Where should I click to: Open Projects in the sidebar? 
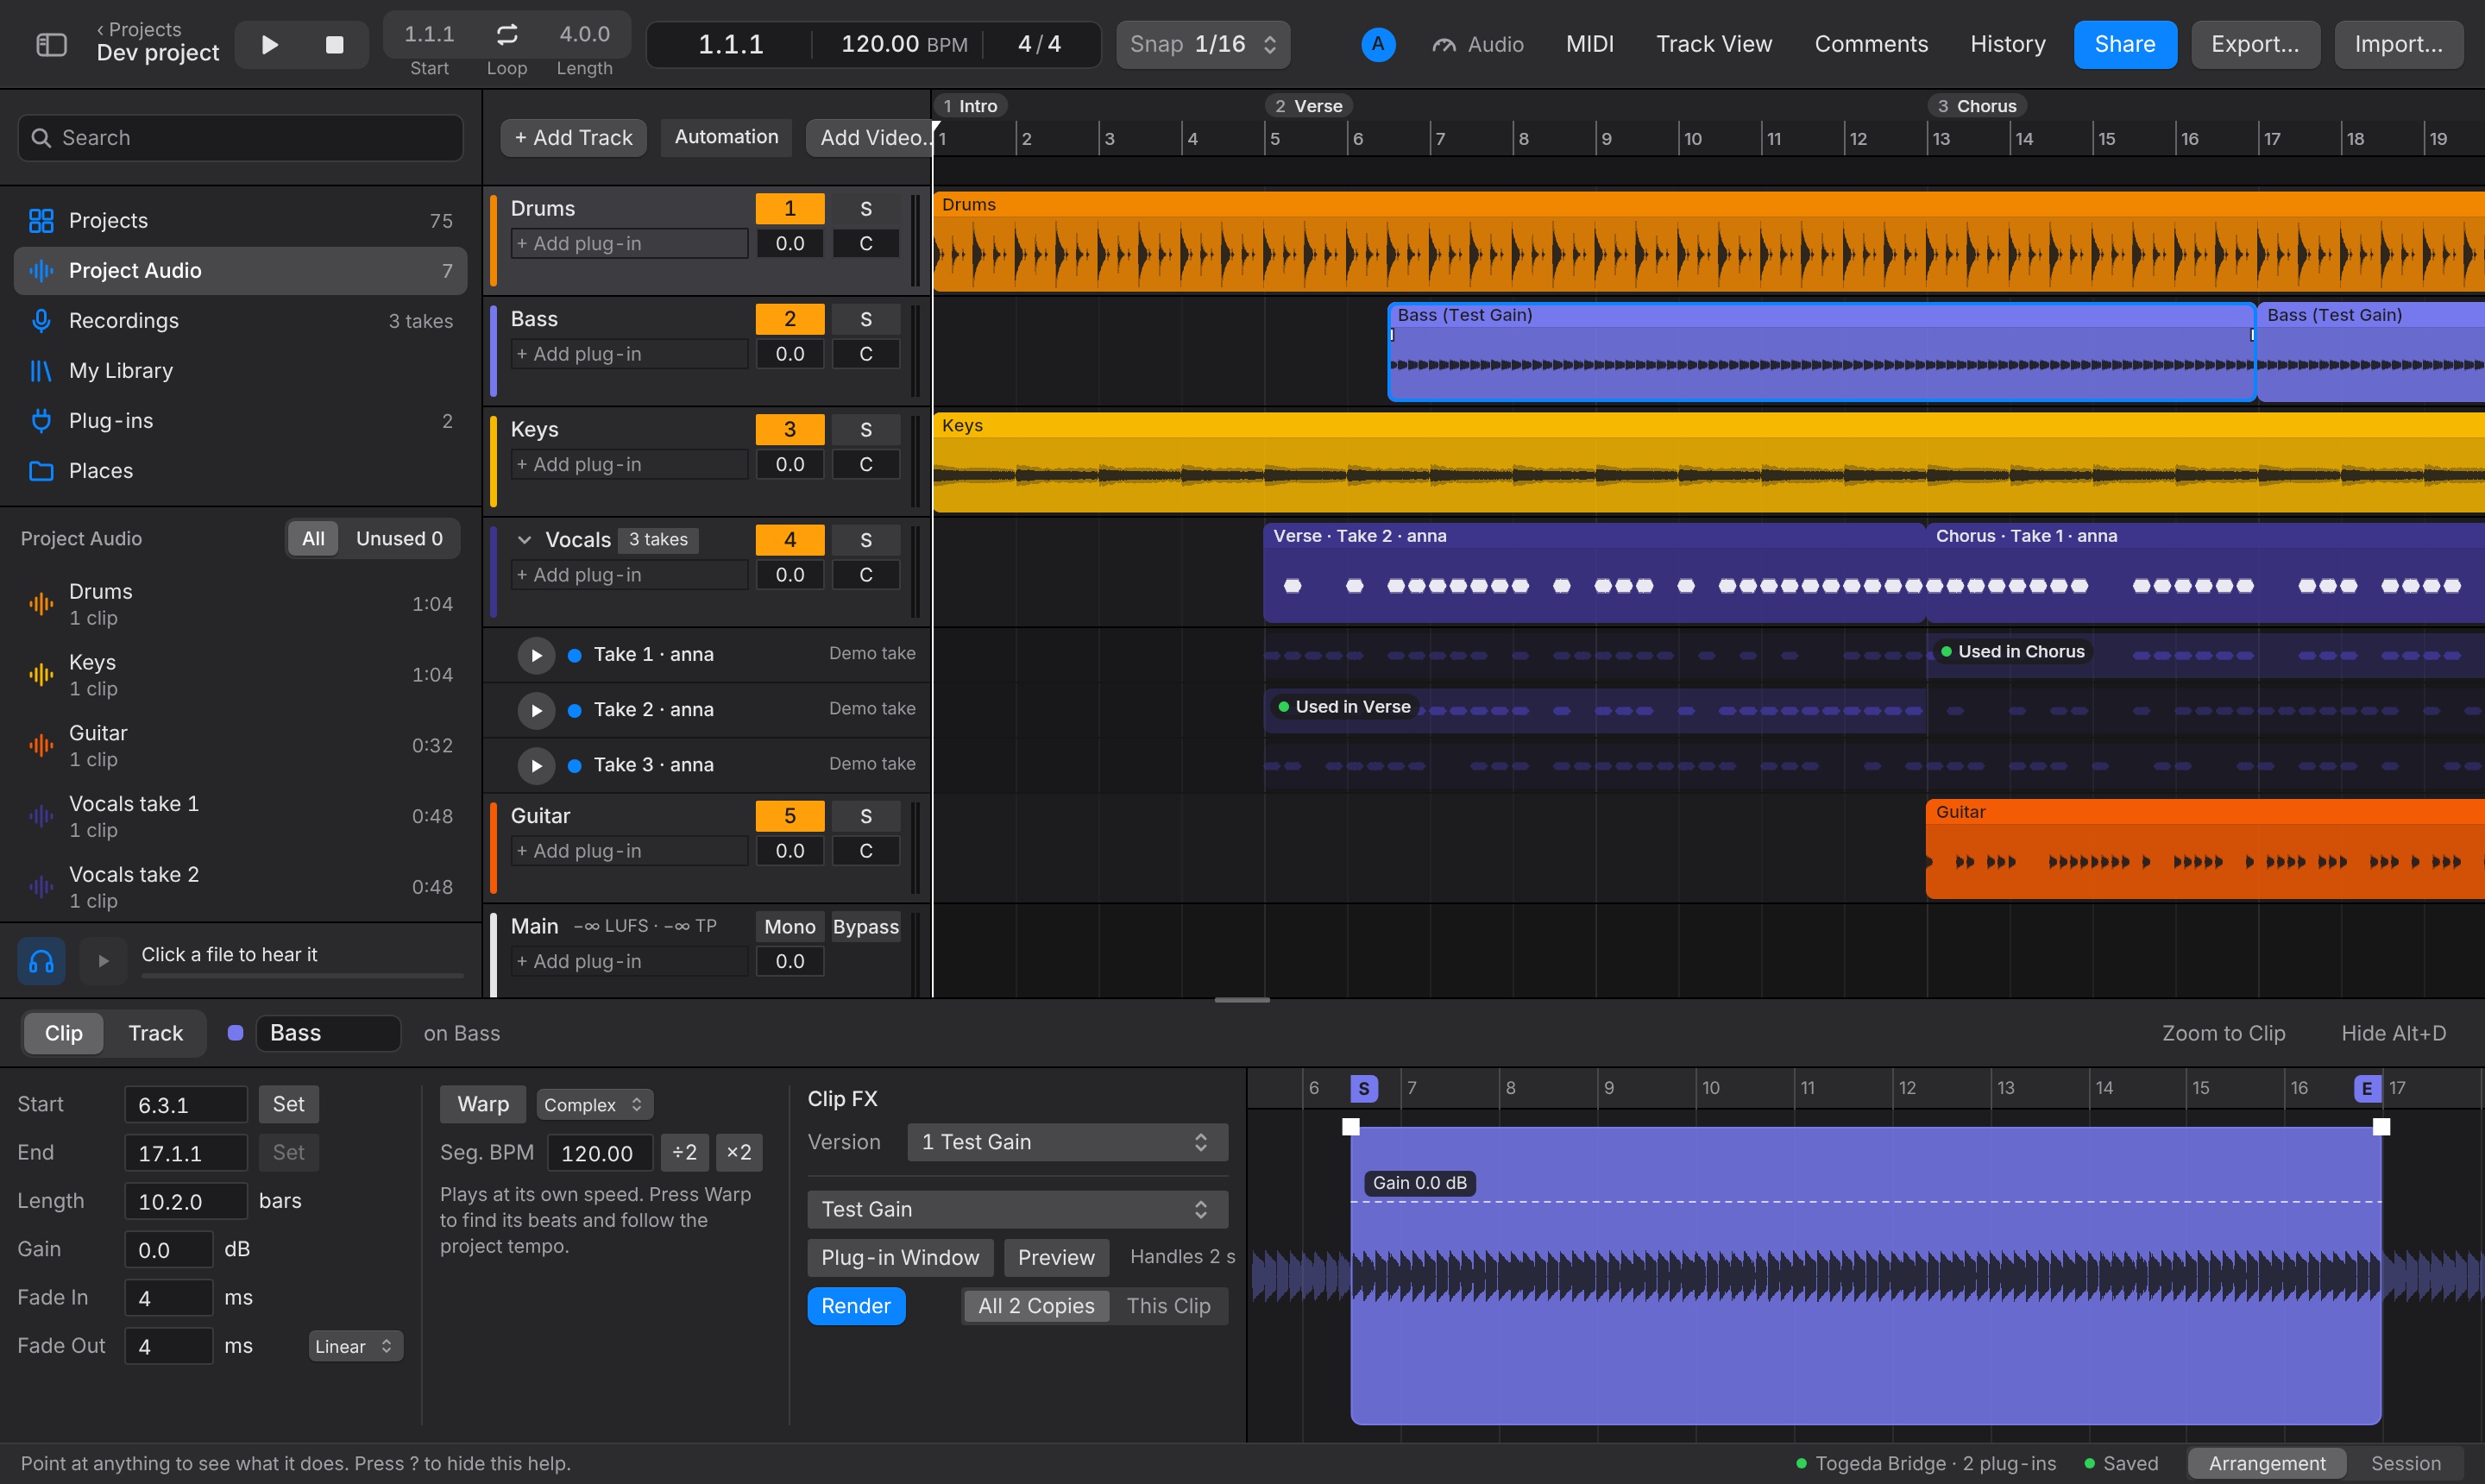tap(240, 220)
